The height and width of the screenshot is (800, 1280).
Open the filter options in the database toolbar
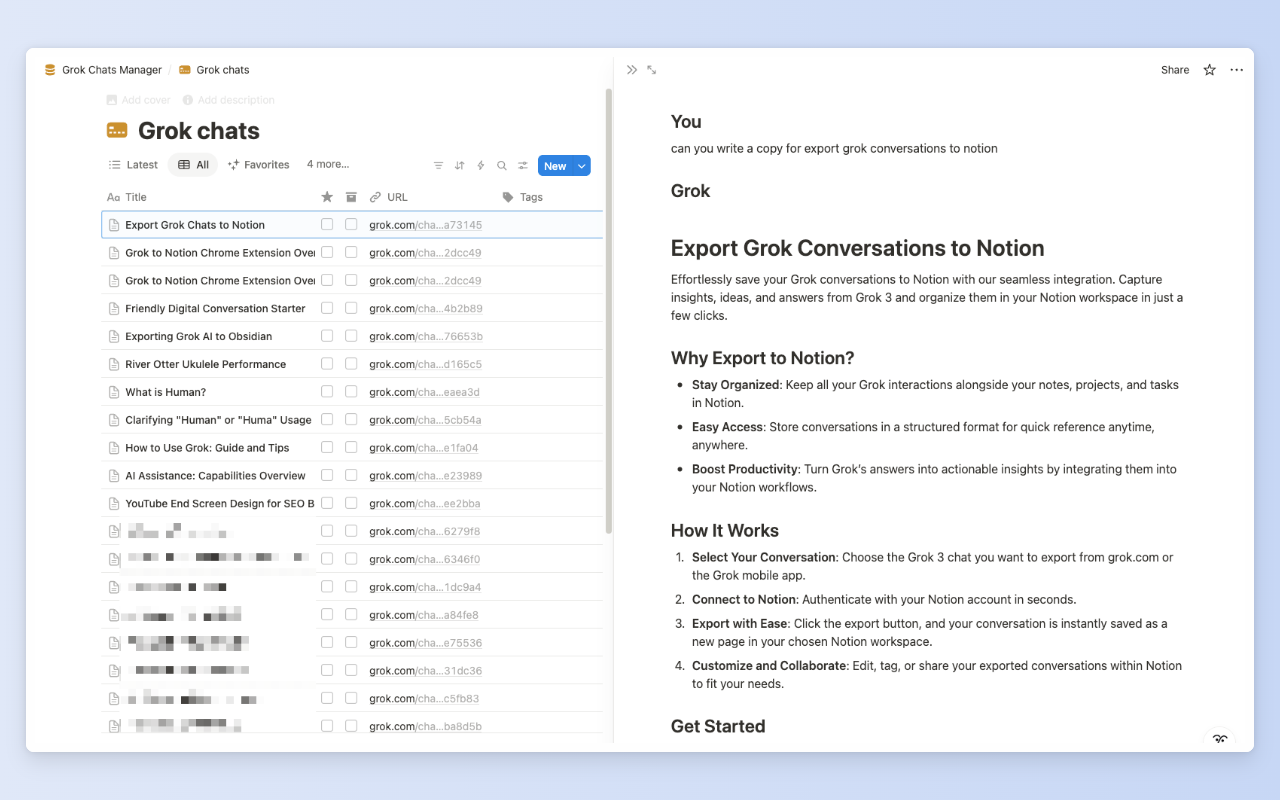pyautogui.click(x=438, y=165)
